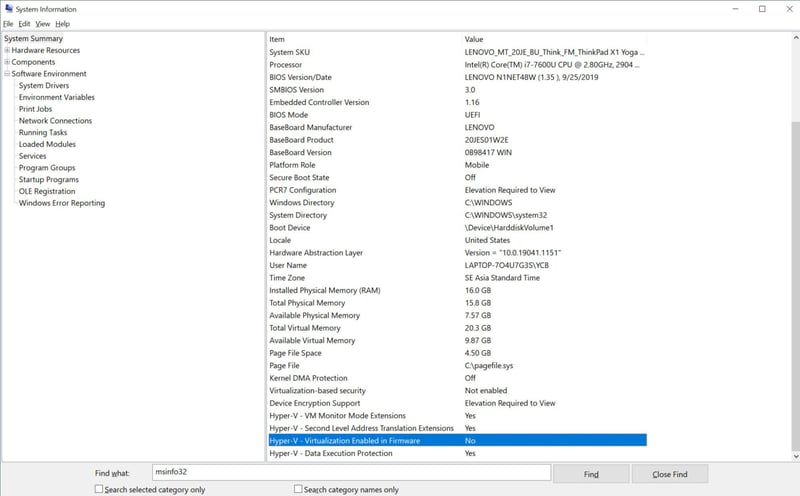Viewport: 800px width, 496px height.
Task: Open Windows Error Reporting category
Action: pyautogui.click(x=61, y=203)
